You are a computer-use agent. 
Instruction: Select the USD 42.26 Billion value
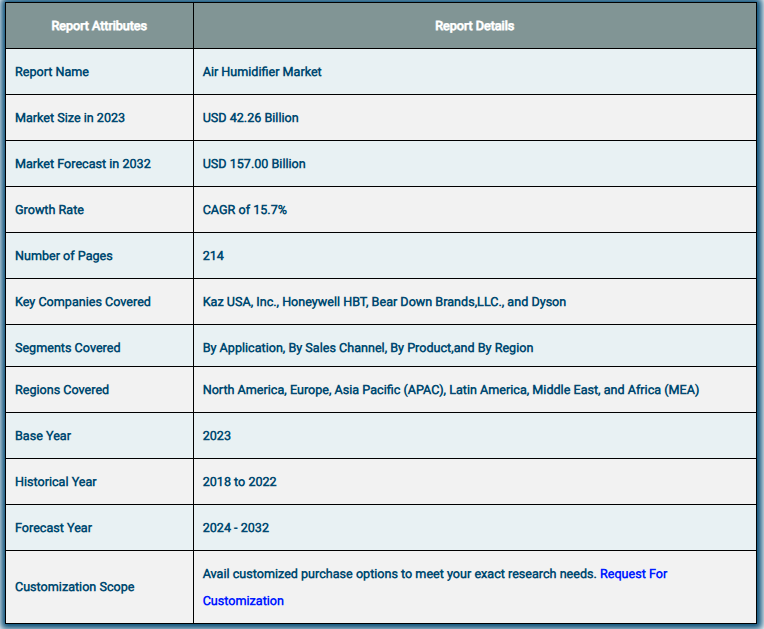(250, 118)
